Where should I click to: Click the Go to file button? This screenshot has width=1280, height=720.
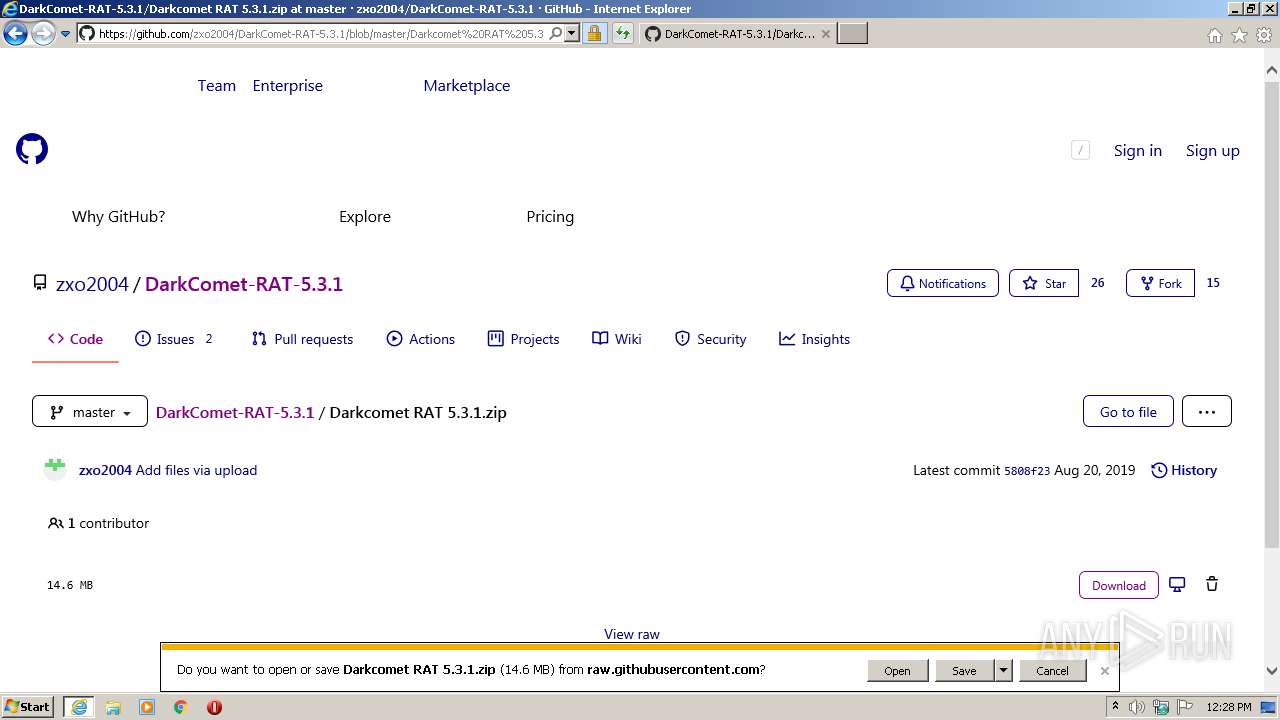coord(1128,411)
